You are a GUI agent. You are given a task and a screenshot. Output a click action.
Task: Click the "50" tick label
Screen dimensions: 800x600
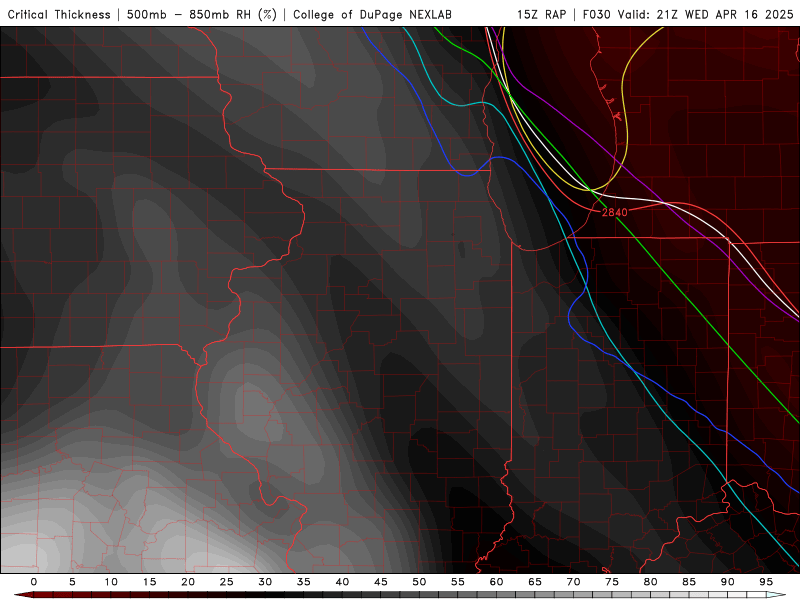[x=419, y=582]
